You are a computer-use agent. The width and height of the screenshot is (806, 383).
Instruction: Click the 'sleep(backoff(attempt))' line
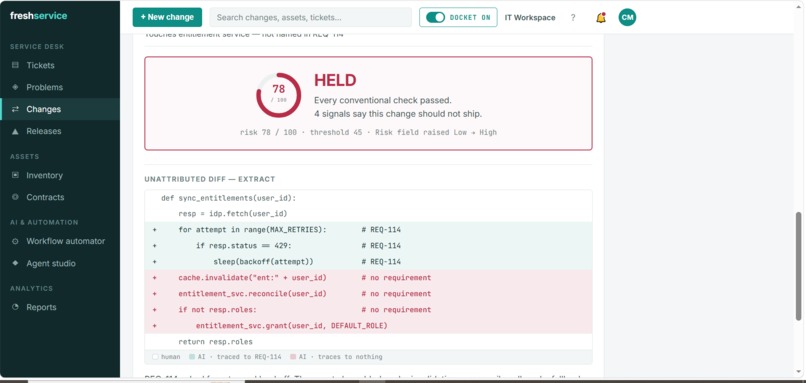tap(368, 261)
